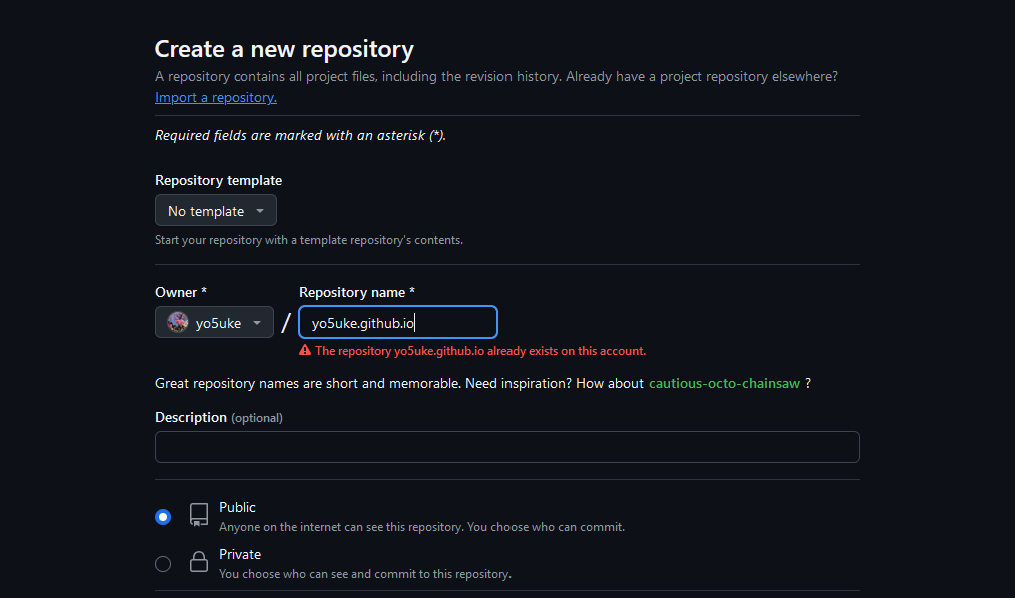Click the red warning triangle icon

305,351
